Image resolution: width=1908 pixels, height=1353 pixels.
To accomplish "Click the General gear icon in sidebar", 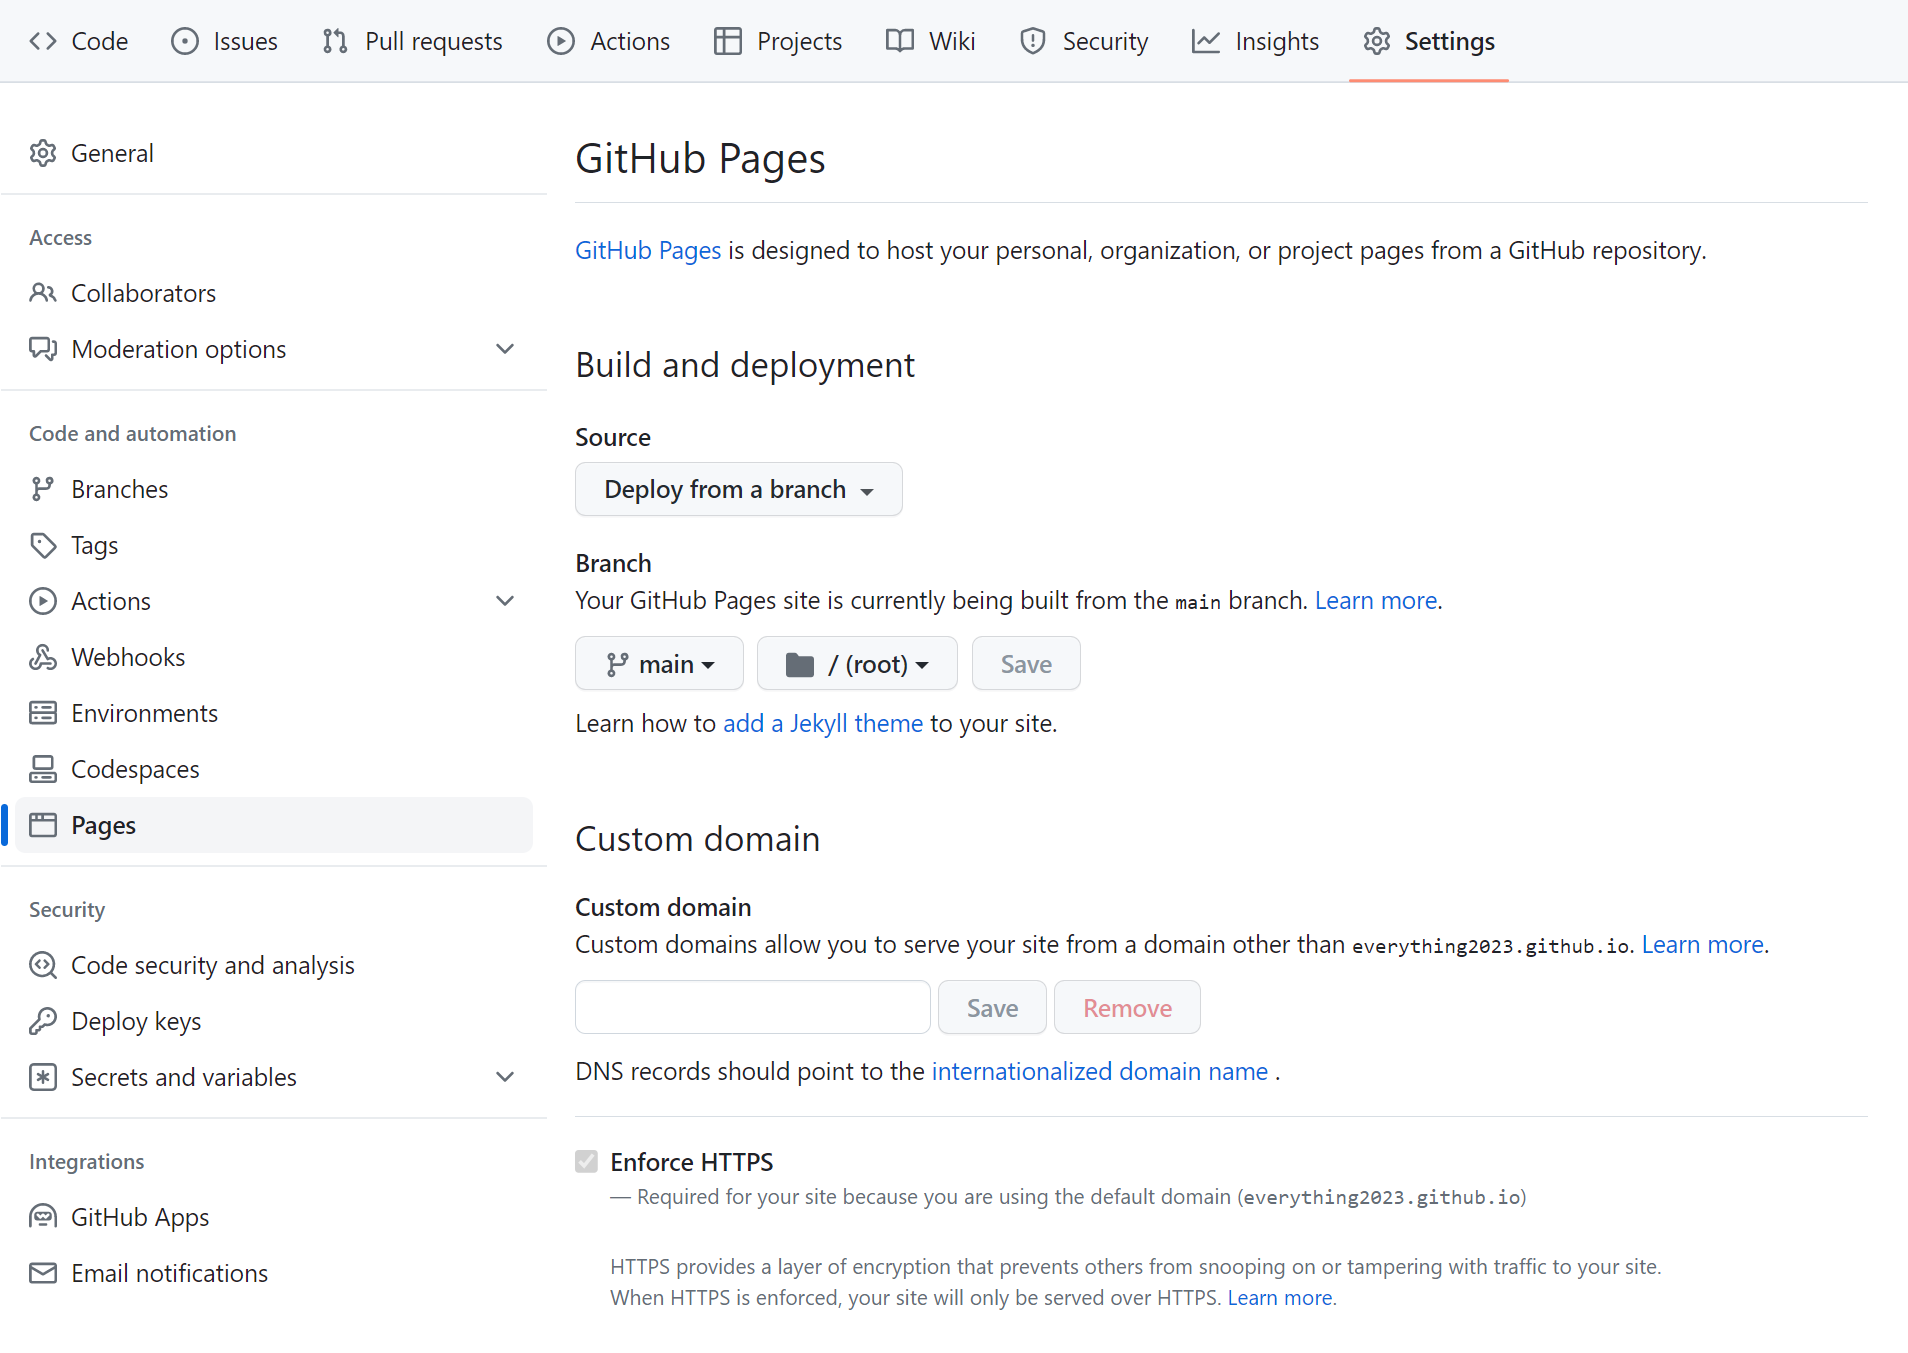I will click(43, 153).
